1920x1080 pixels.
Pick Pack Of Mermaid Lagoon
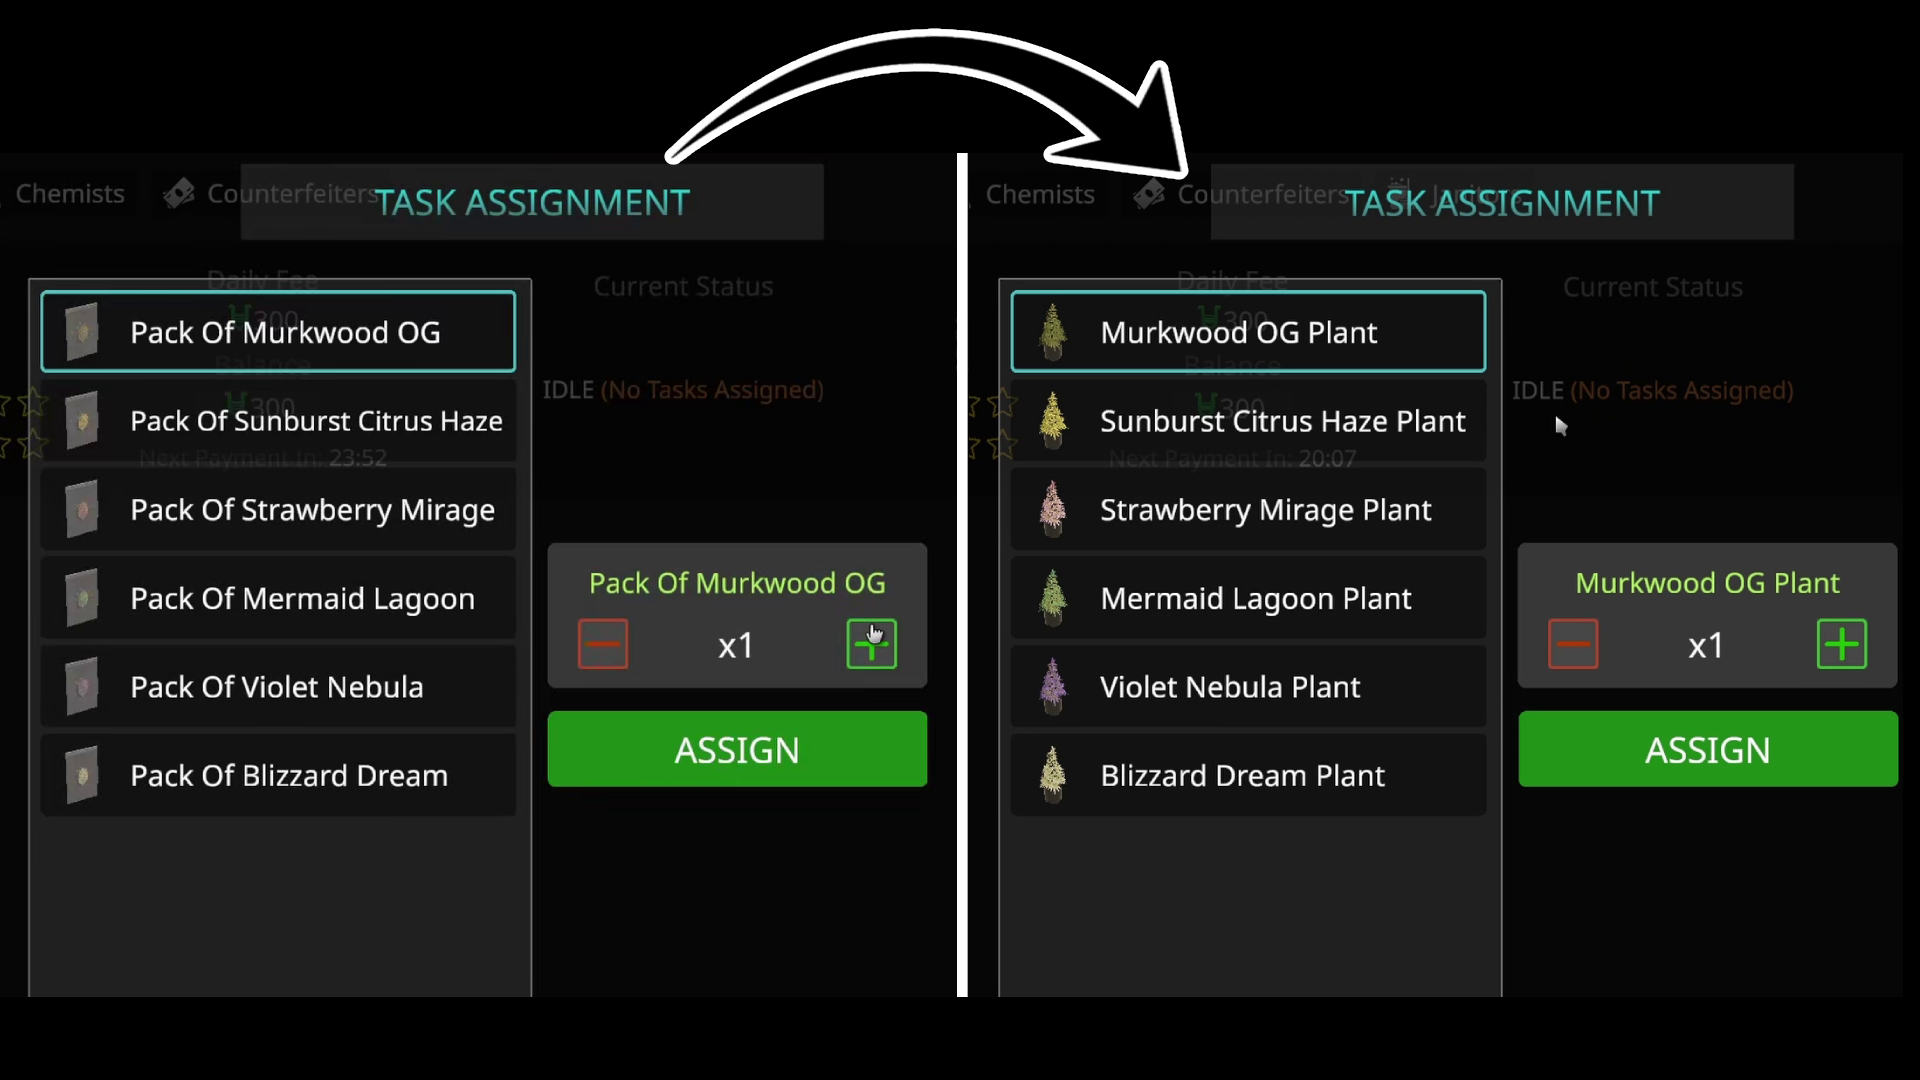tap(278, 598)
